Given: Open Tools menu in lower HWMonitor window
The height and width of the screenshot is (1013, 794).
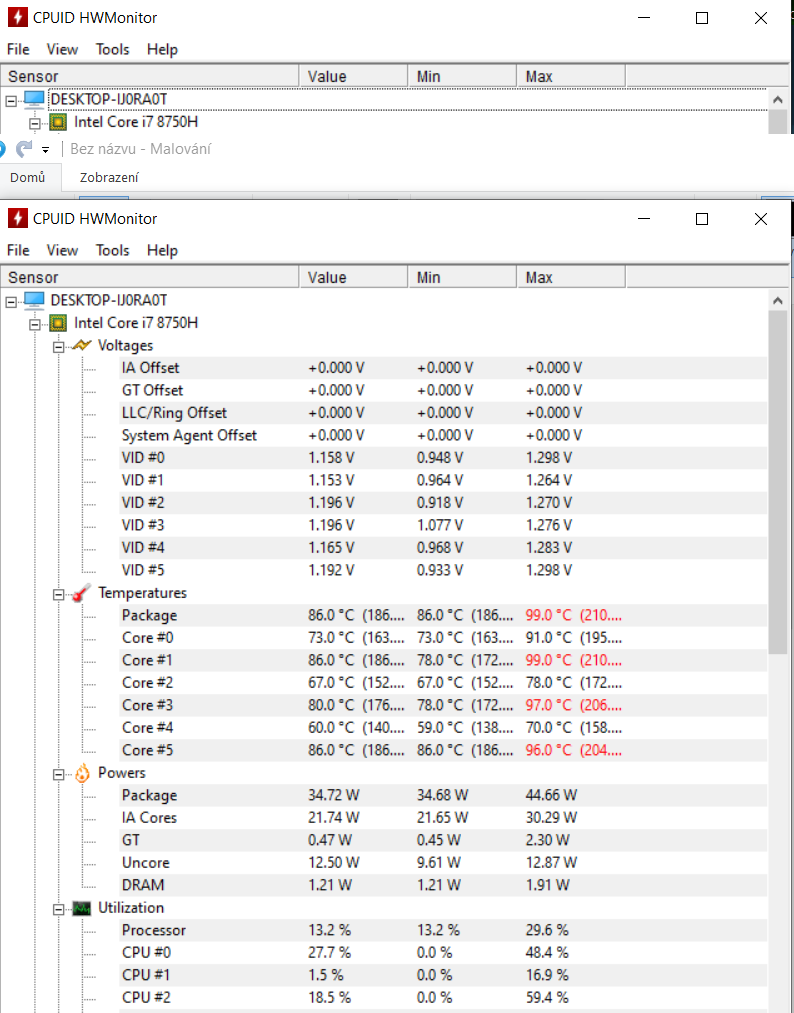Looking at the screenshot, I should pos(112,250).
